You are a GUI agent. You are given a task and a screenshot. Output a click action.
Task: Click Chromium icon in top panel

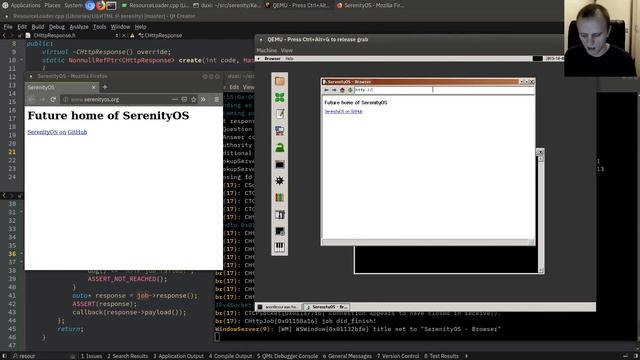[x=90, y=5]
